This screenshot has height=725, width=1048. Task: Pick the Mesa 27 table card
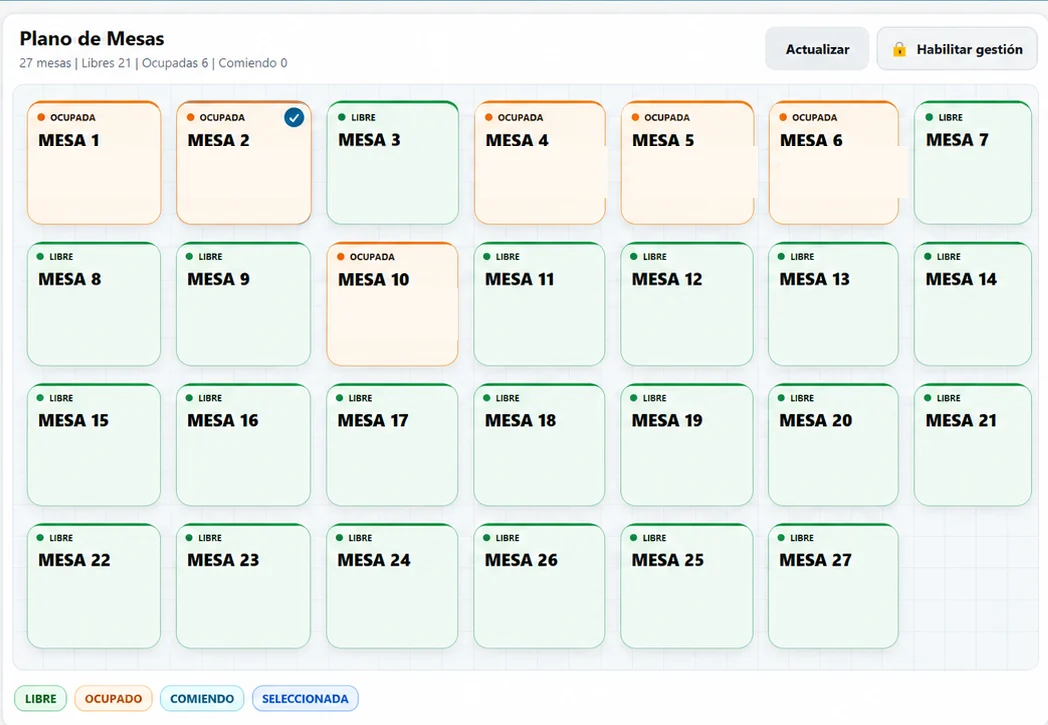[833, 586]
